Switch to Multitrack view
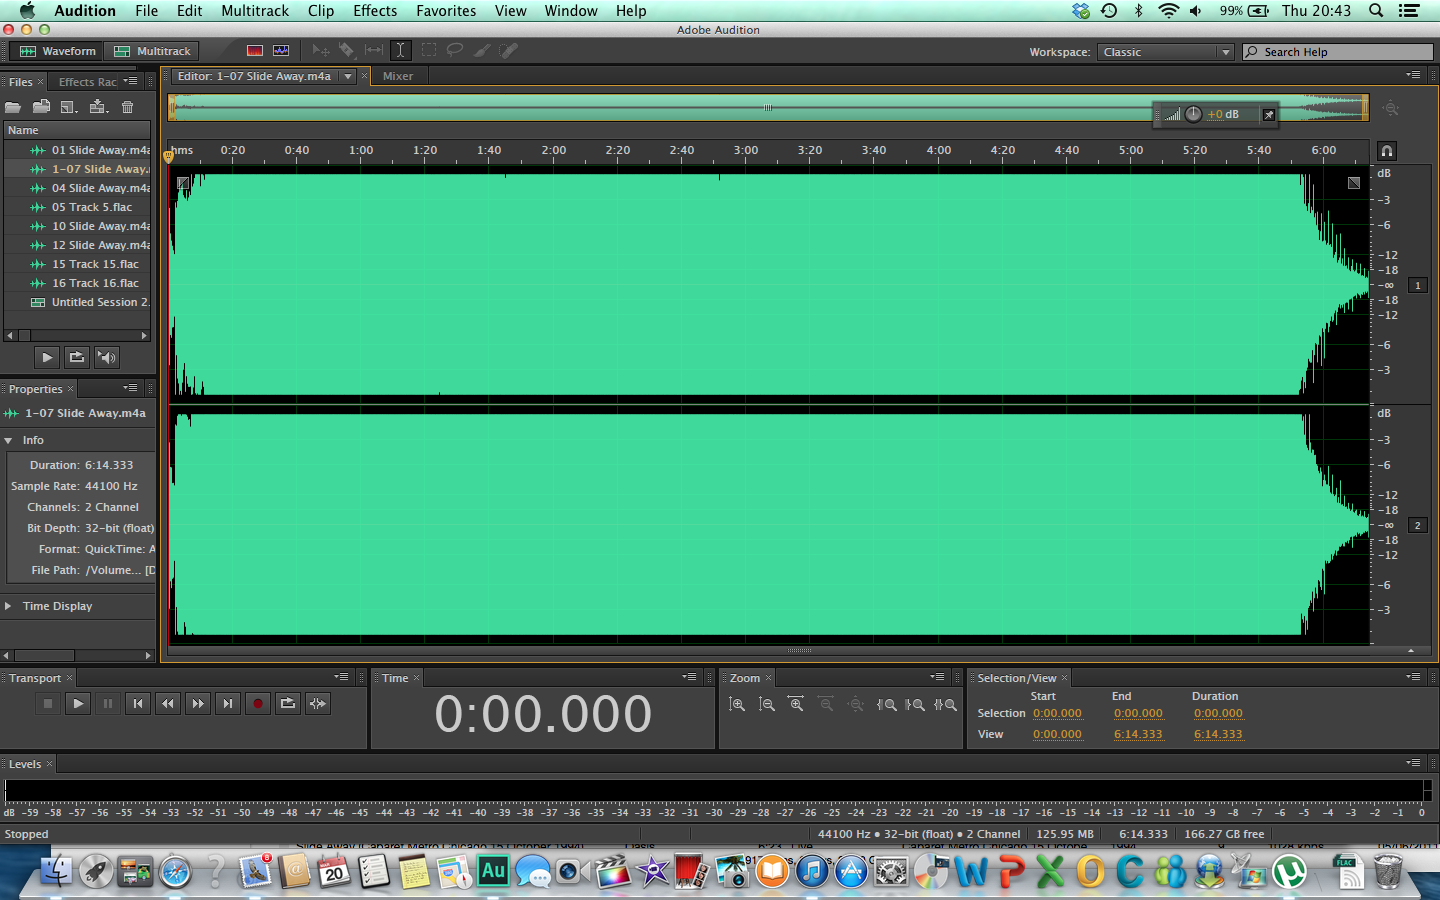The image size is (1440, 900). pos(152,51)
